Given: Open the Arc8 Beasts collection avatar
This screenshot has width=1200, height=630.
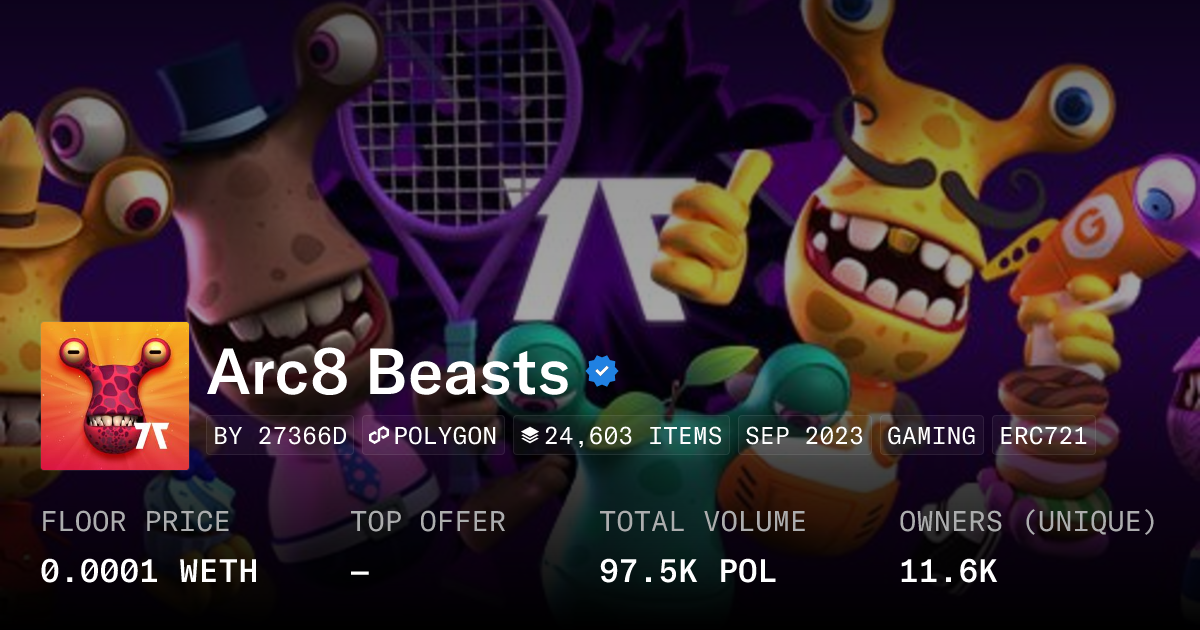Looking at the screenshot, I should [115, 396].
